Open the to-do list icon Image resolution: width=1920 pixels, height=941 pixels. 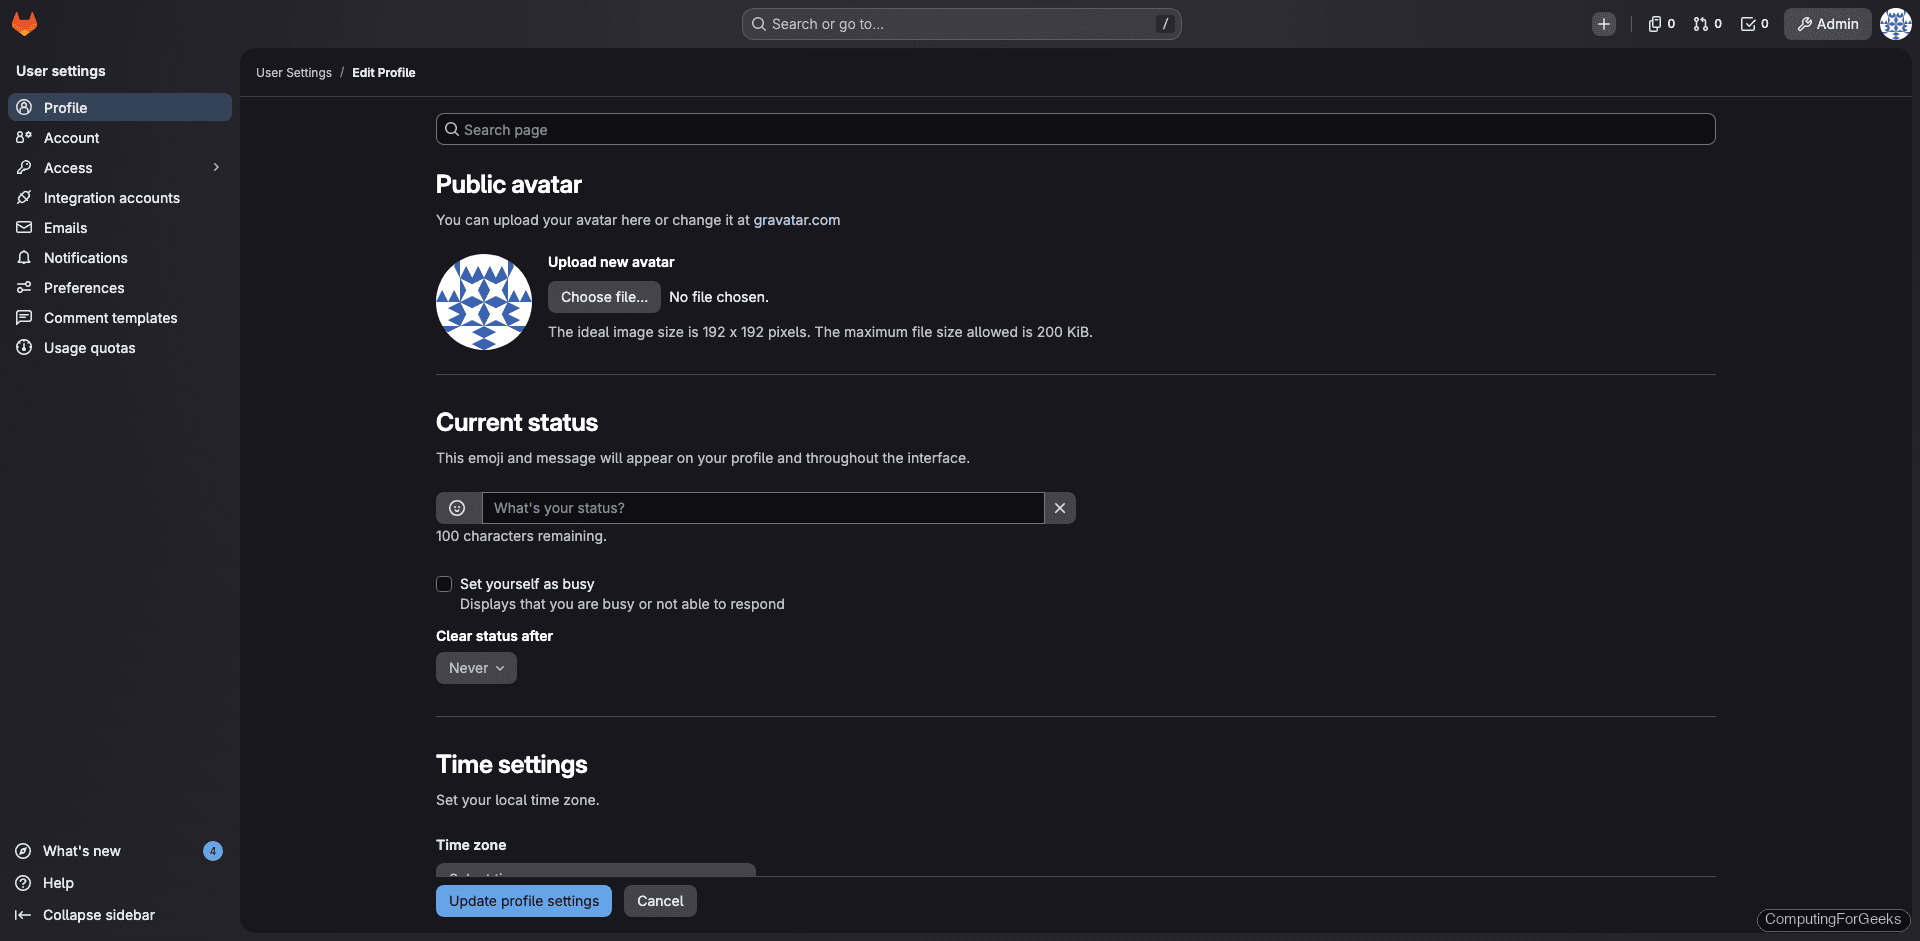(1753, 23)
